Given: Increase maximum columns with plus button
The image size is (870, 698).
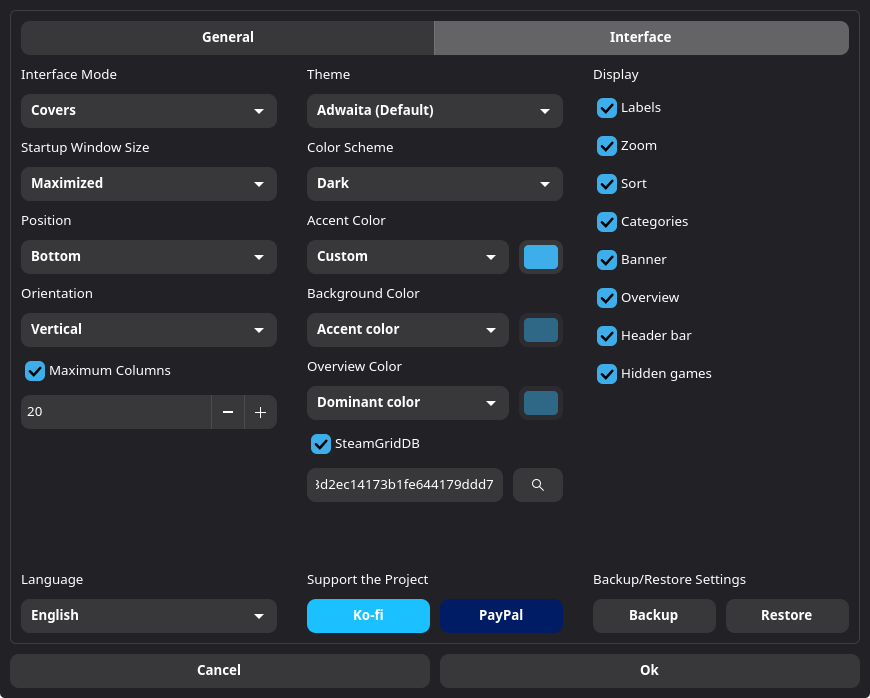Looking at the screenshot, I should 260,412.
